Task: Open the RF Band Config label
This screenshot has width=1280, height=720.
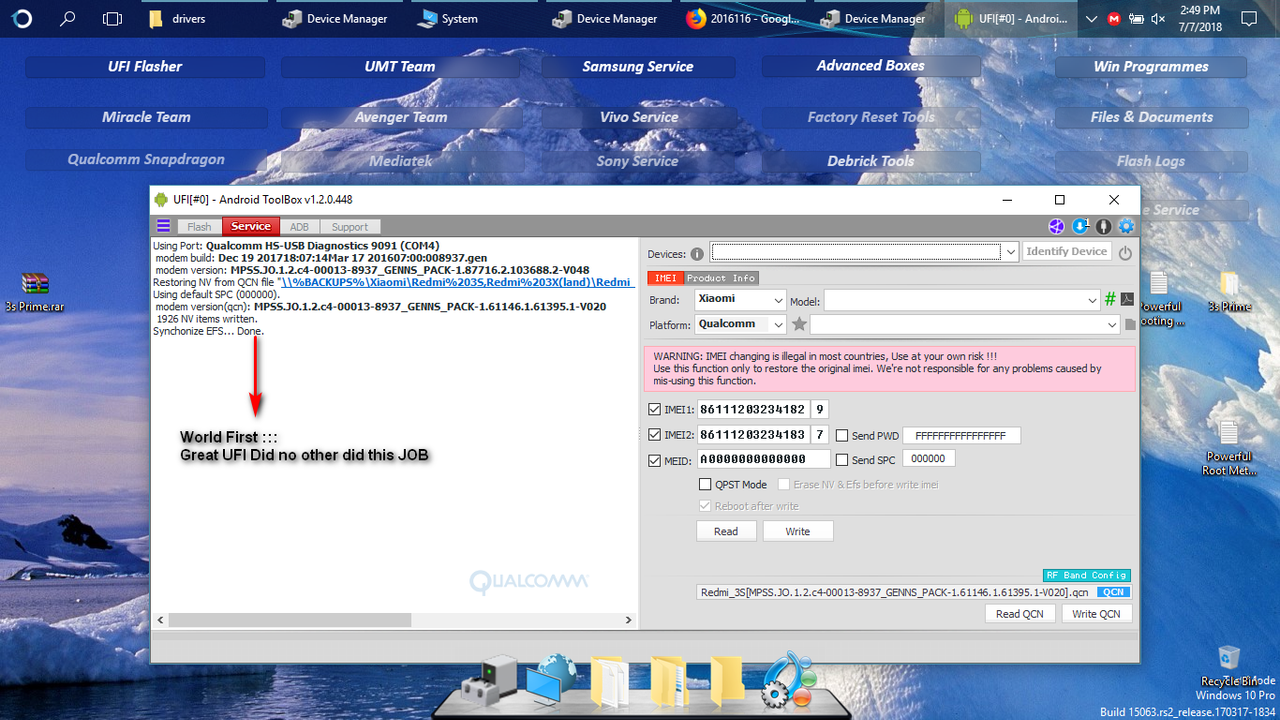Action: click(x=1087, y=575)
